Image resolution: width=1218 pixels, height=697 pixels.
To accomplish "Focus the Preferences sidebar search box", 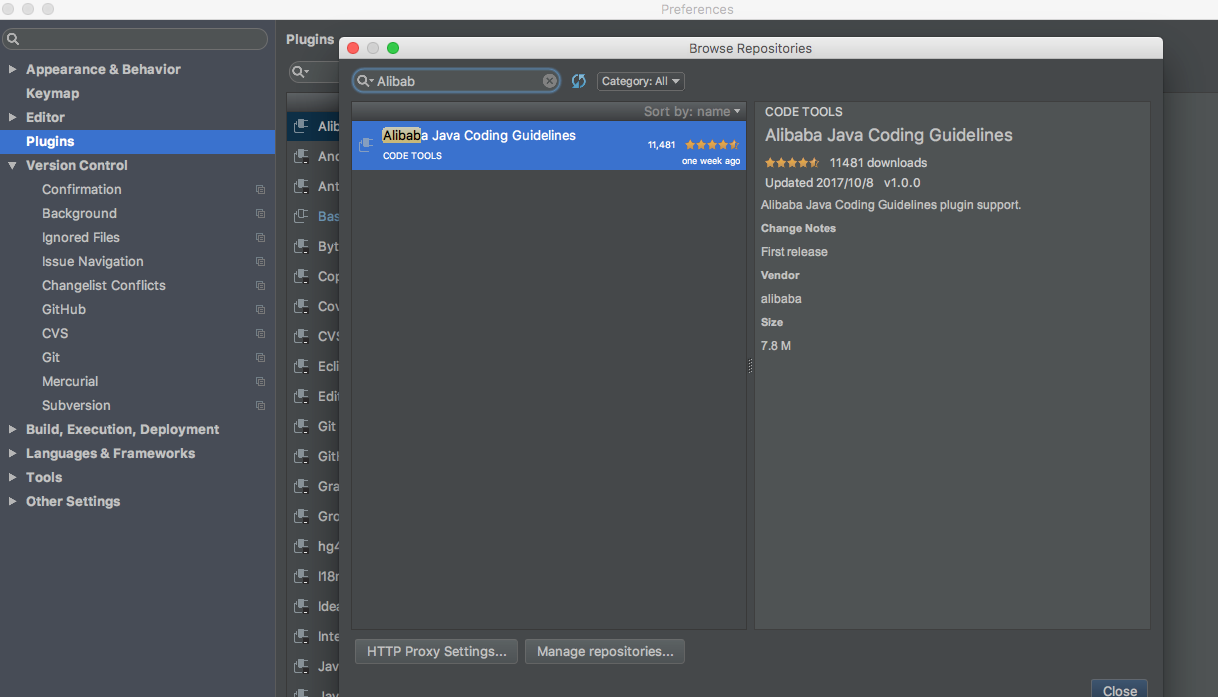I will click(x=135, y=39).
